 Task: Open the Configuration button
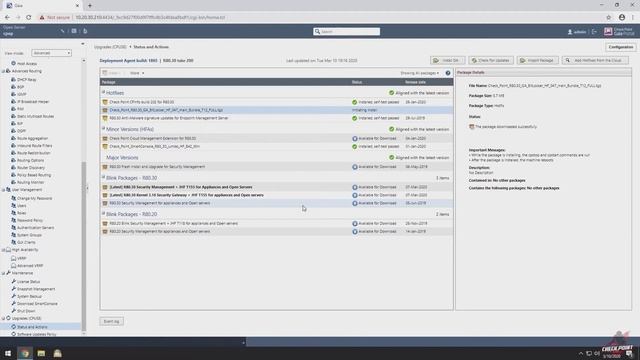(620, 47)
